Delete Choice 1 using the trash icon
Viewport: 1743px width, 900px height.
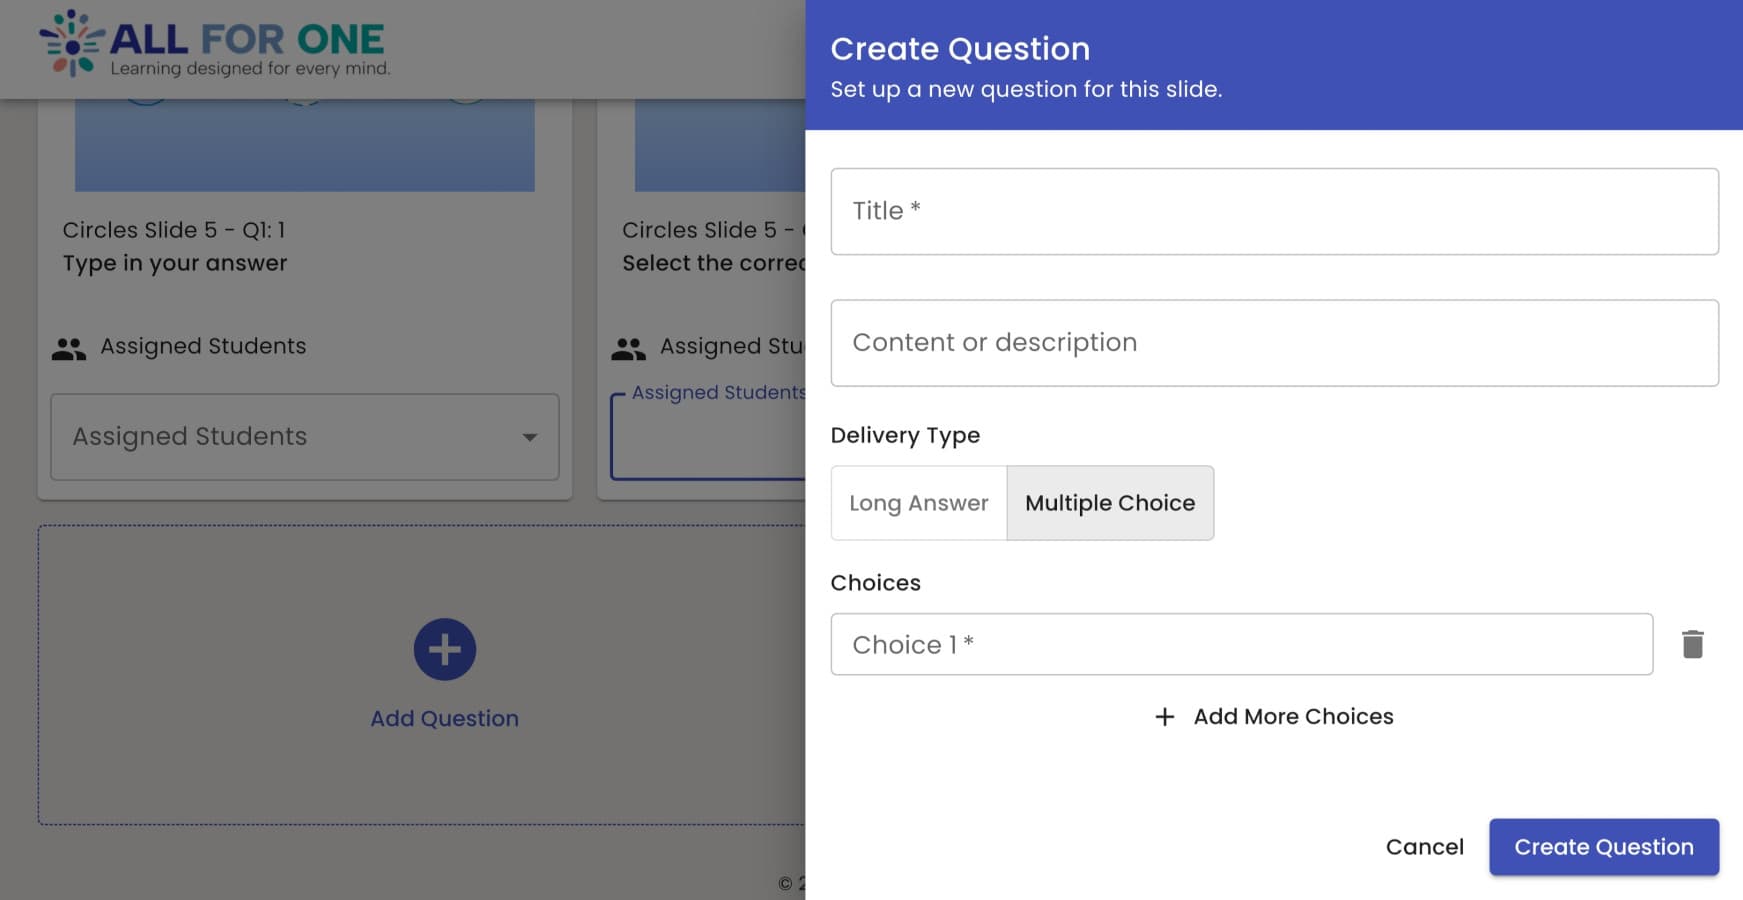point(1694,644)
